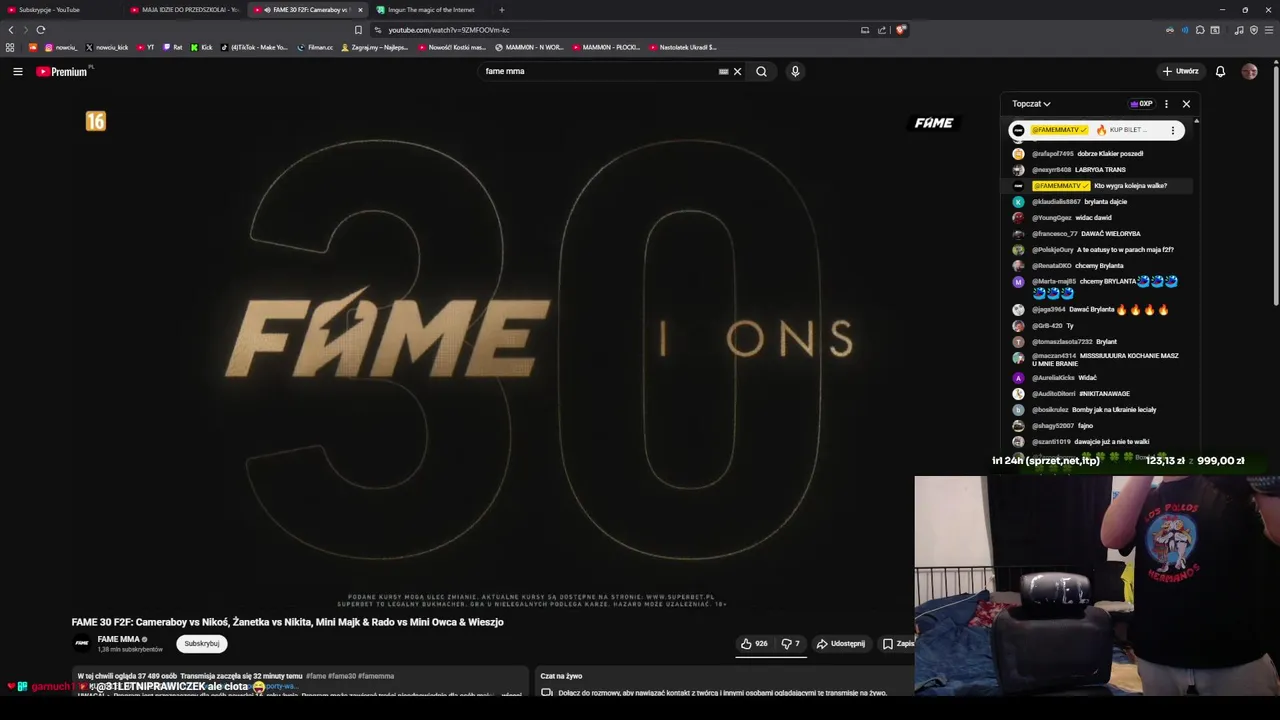Subscribe with the Subskrybuj button

(x=201, y=644)
